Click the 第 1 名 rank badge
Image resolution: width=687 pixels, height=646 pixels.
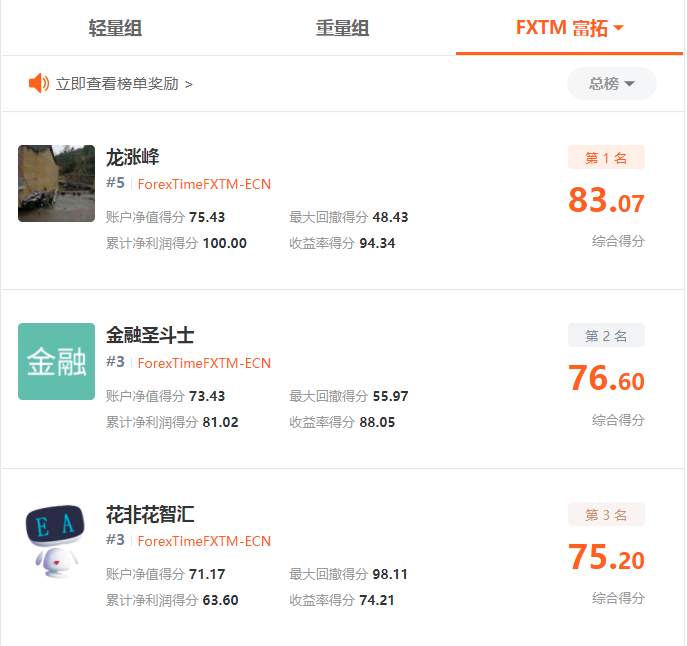(x=606, y=157)
